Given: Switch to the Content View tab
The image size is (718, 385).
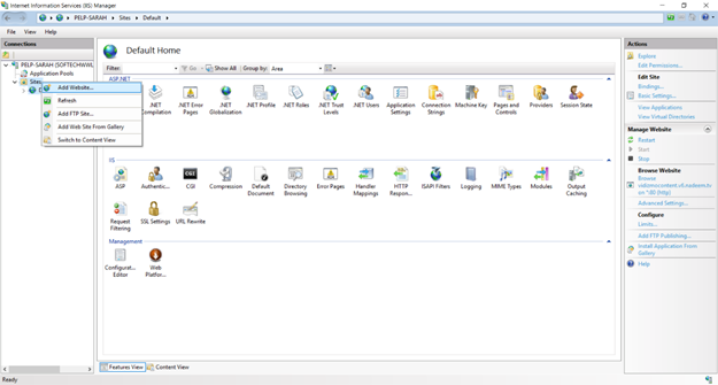Looking at the screenshot, I should (x=168, y=367).
